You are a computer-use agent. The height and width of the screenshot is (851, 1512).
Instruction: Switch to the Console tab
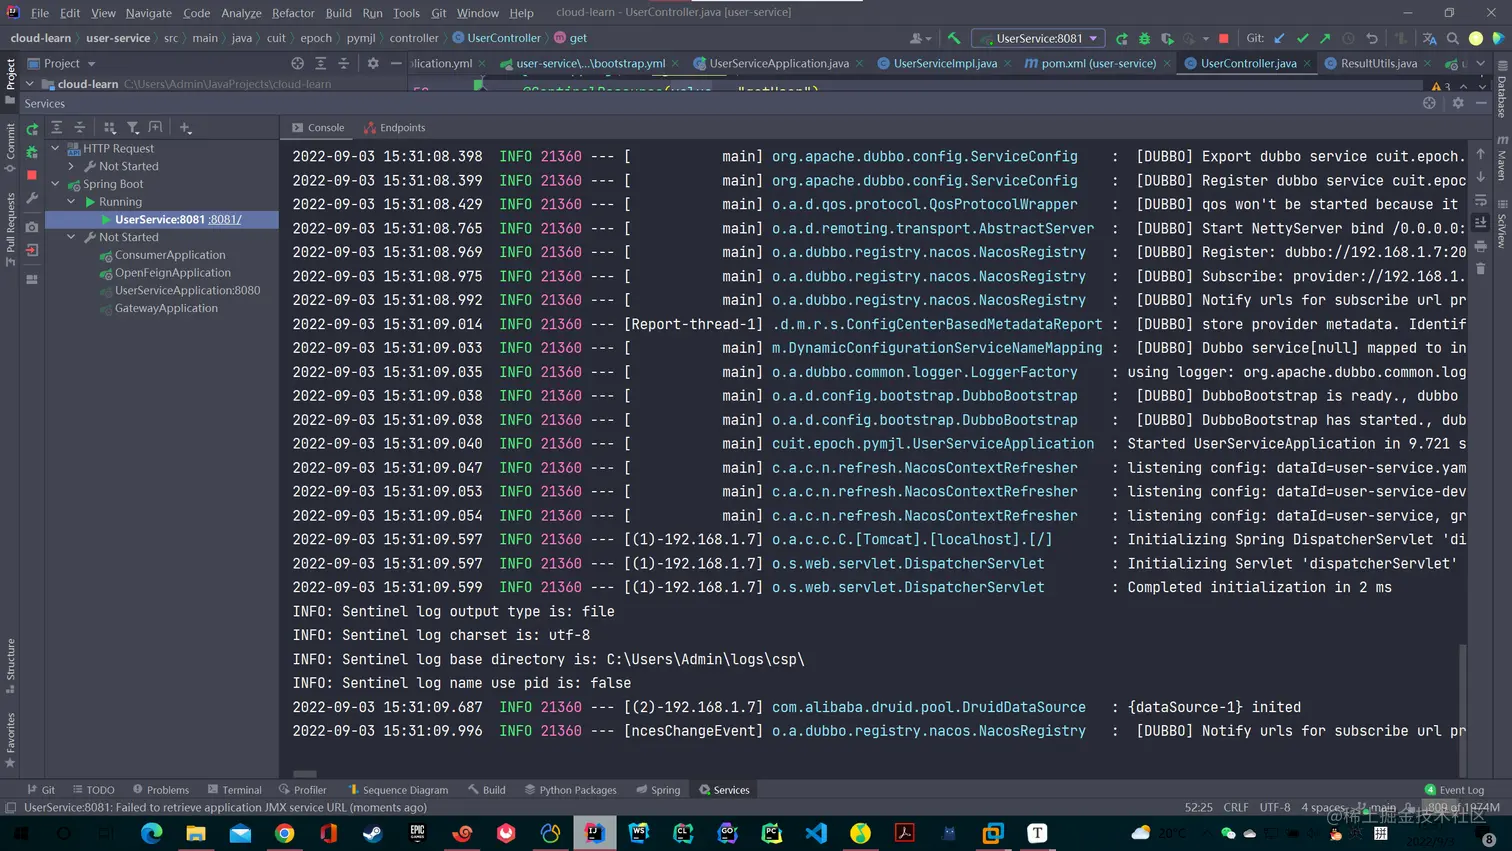coord(318,128)
